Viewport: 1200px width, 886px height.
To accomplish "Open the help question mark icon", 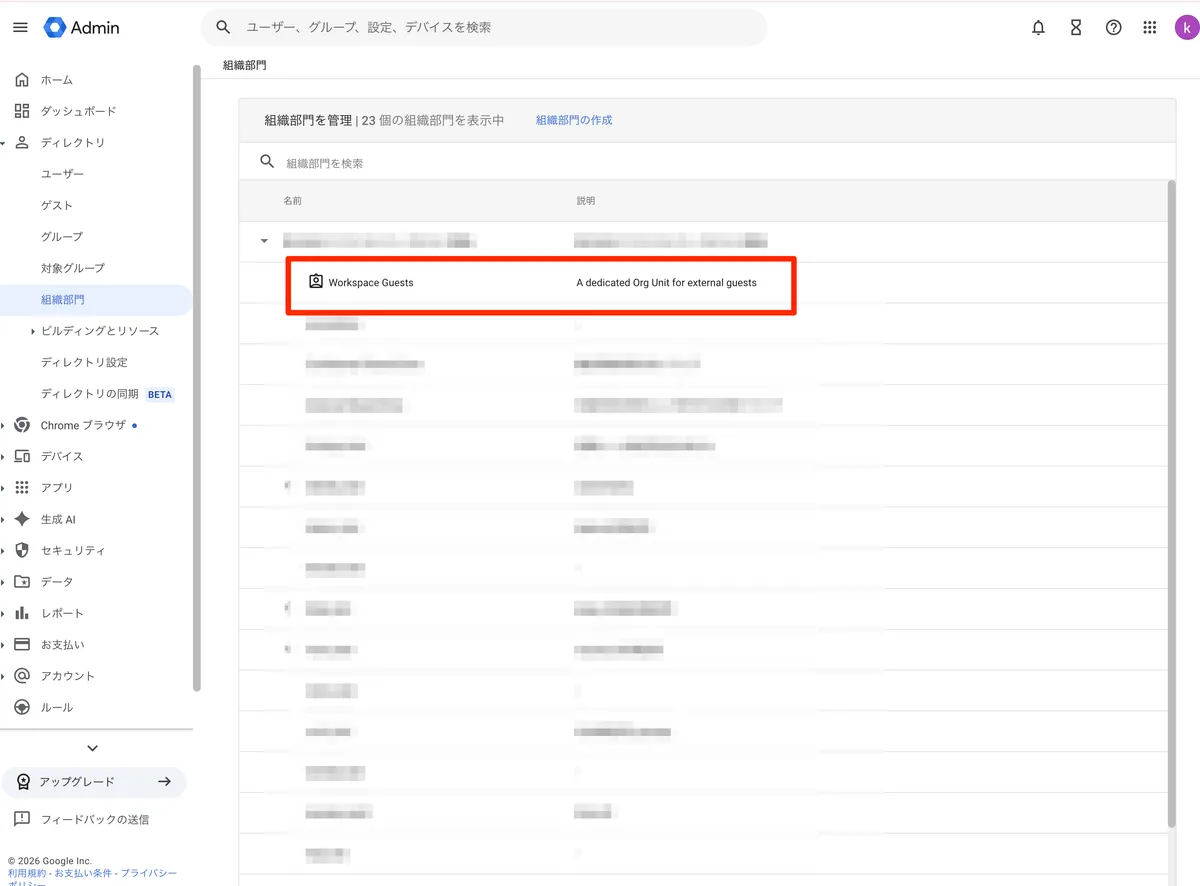I will click(1113, 28).
